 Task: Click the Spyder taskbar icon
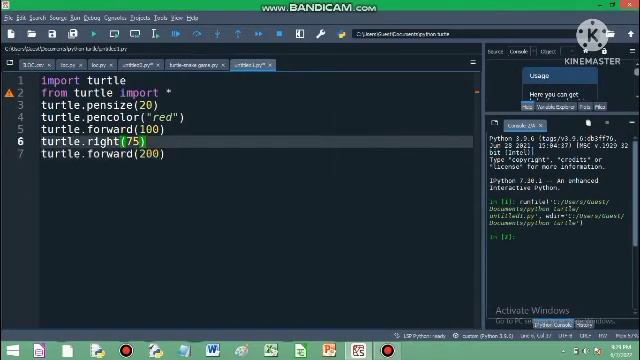[x=358, y=351]
